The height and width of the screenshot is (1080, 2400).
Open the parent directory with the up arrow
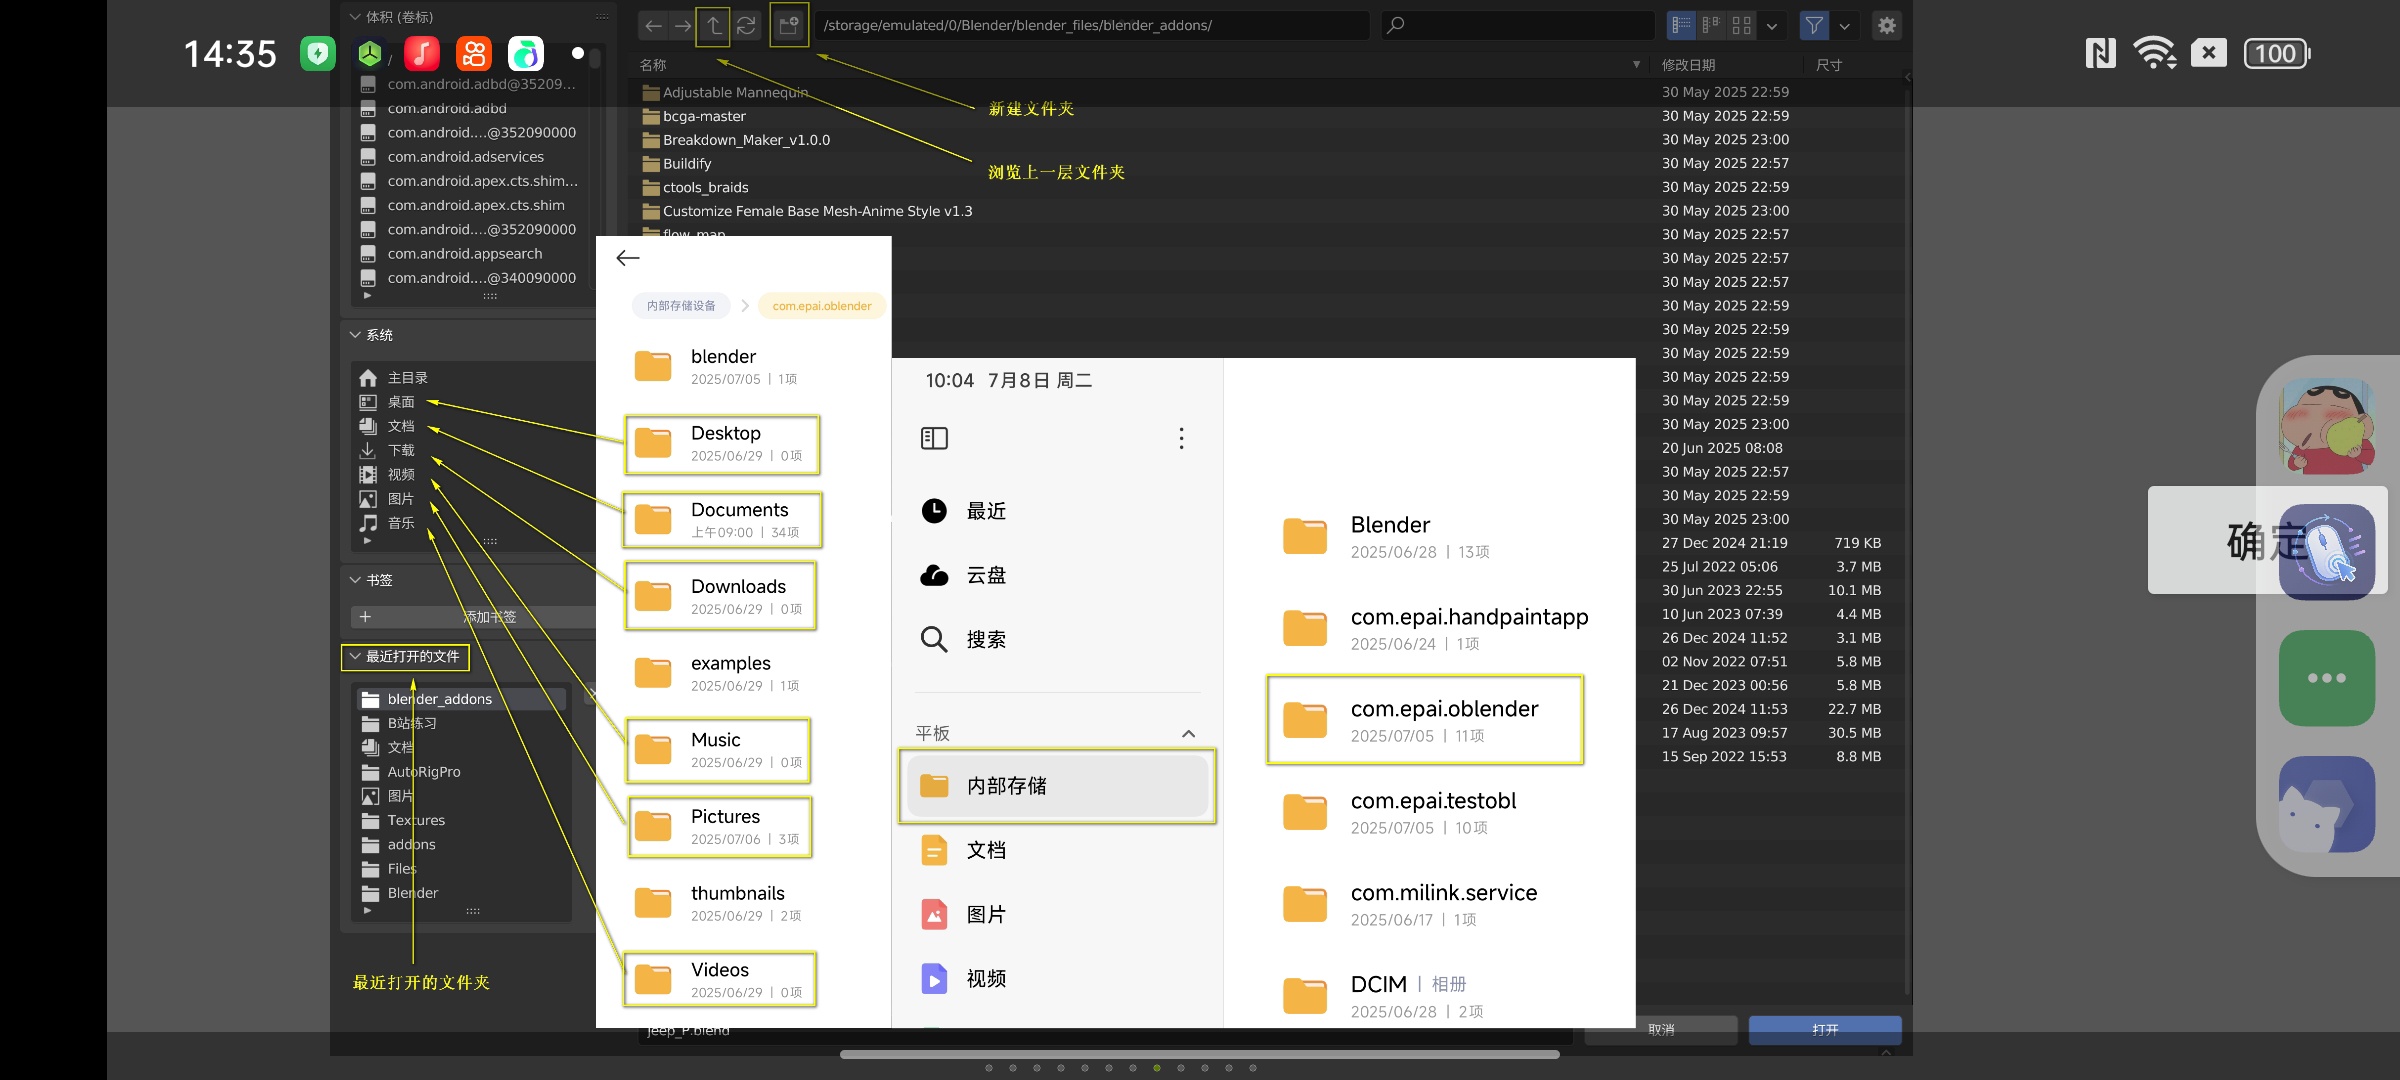click(714, 26)
